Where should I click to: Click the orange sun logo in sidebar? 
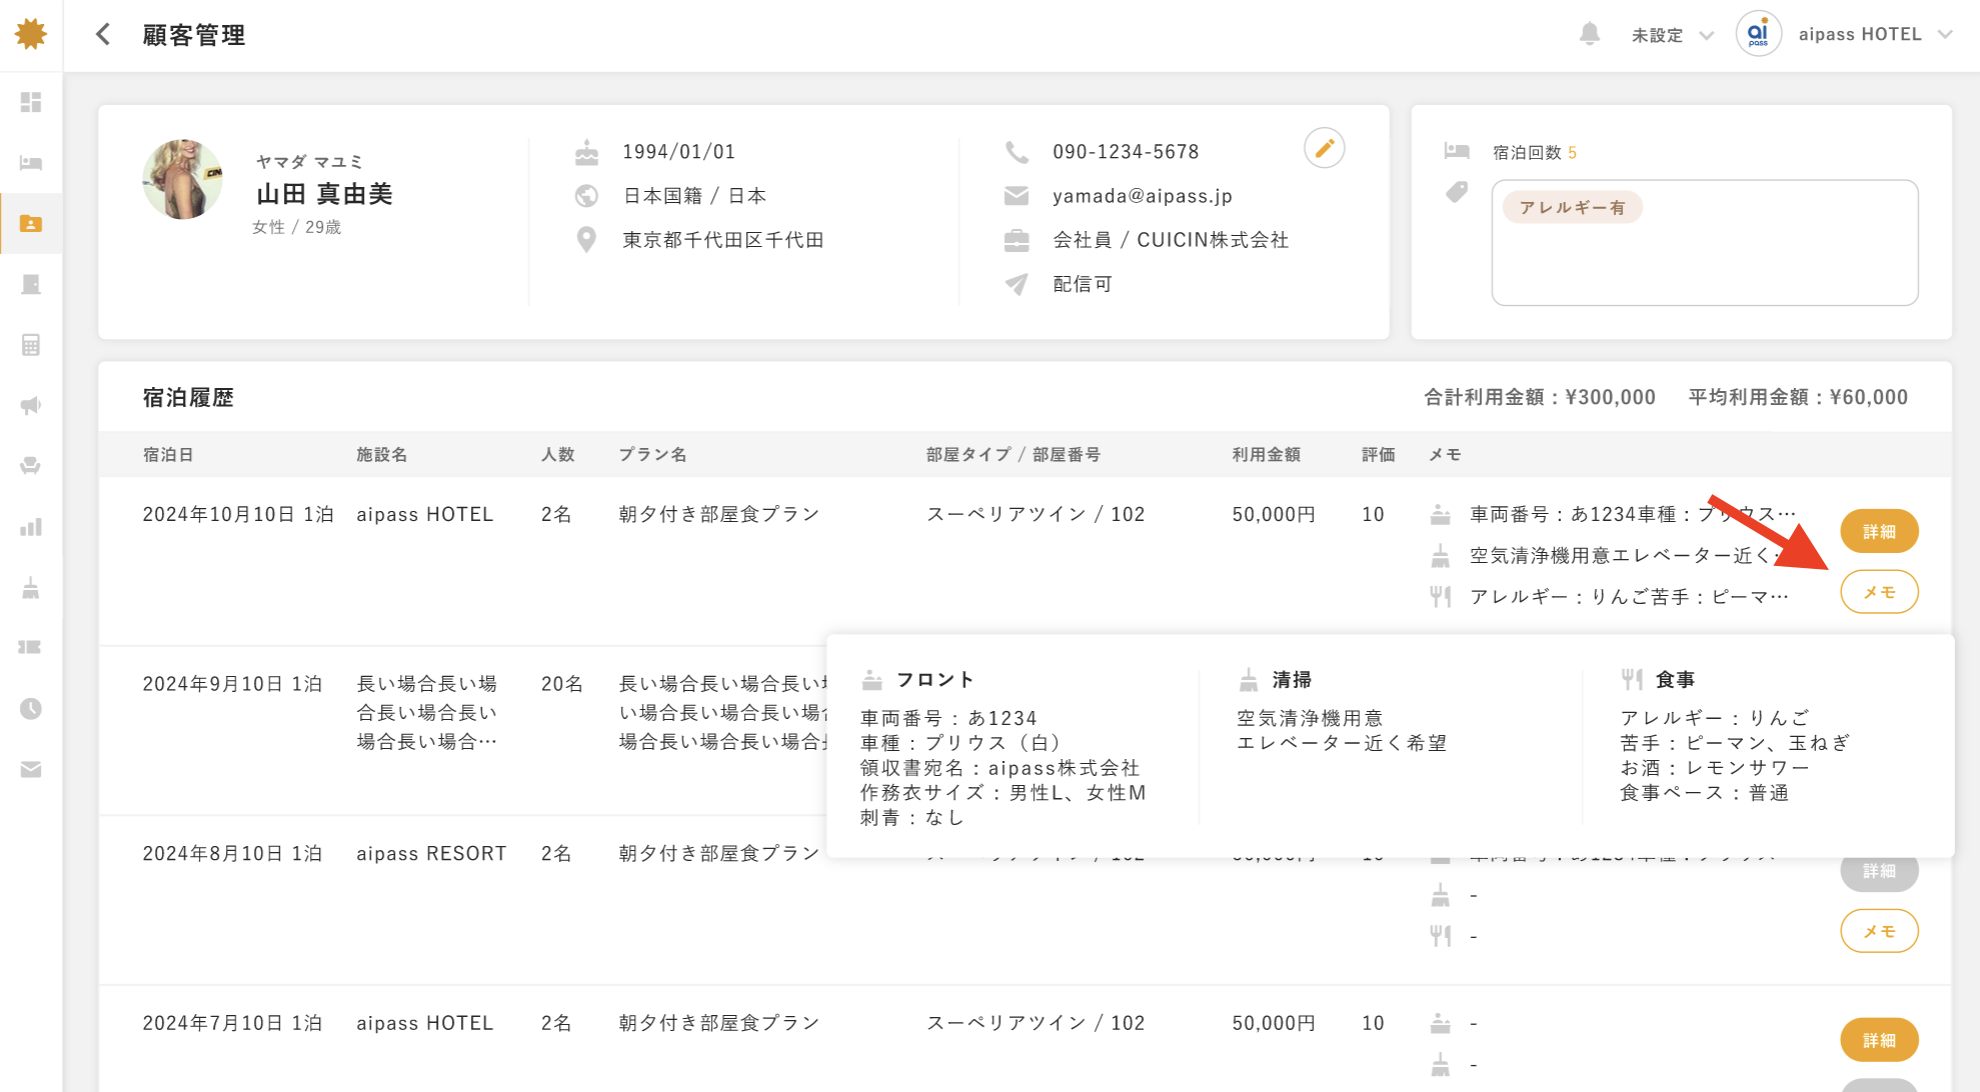31,34
